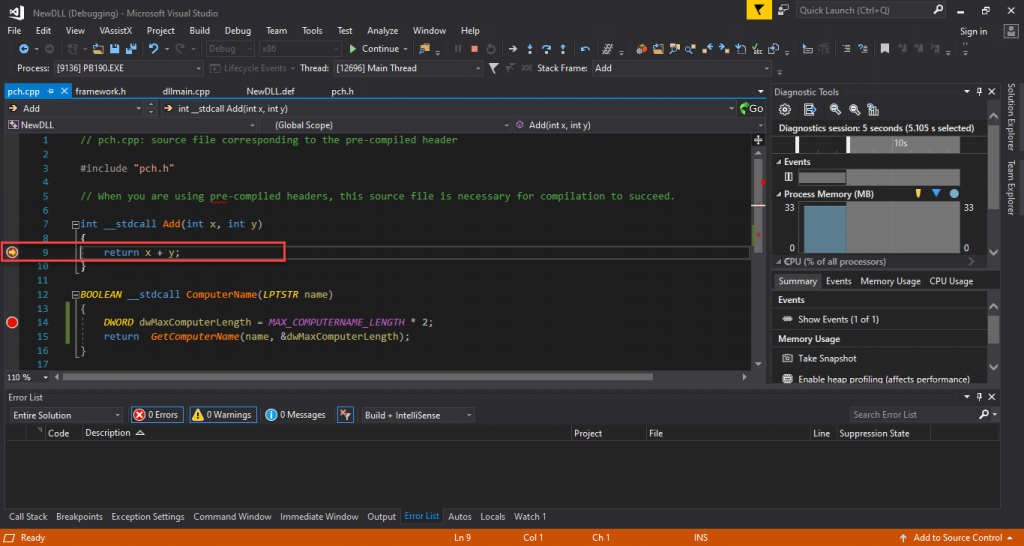The height and width of the screenshot is (546, 1024).
Task: Click the Save All icon in toolbar
Action: [x=131, y=49]
